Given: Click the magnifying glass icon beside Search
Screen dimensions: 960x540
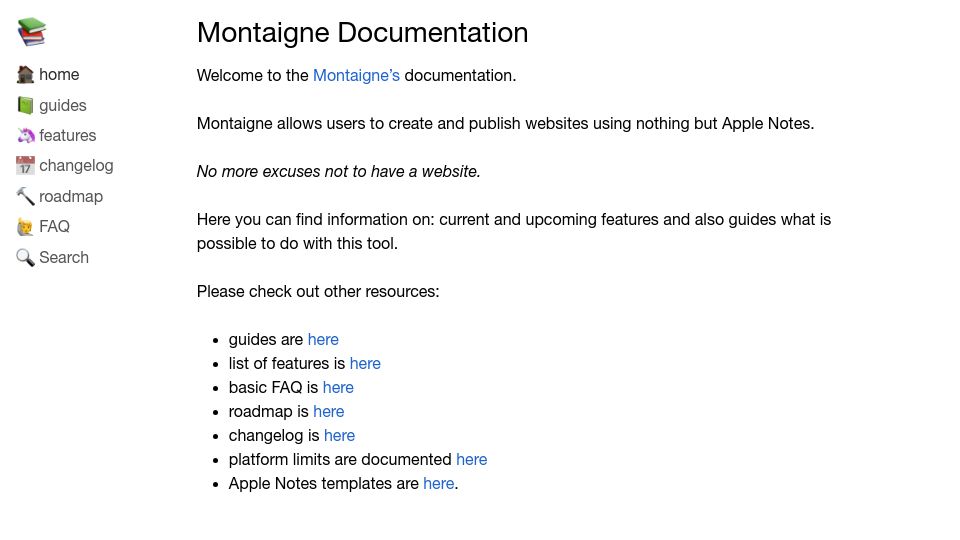Looking at the screenshot, I should (x=25, y=257).
